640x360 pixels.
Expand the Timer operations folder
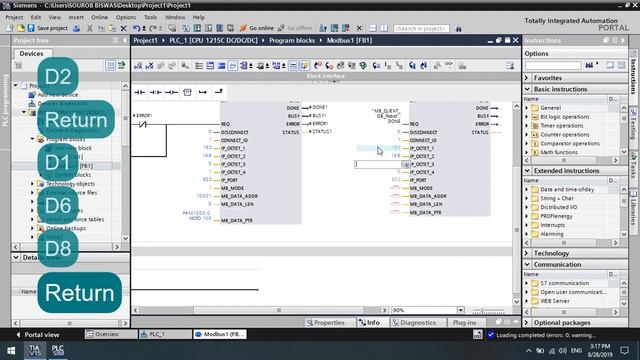(527, 126)
